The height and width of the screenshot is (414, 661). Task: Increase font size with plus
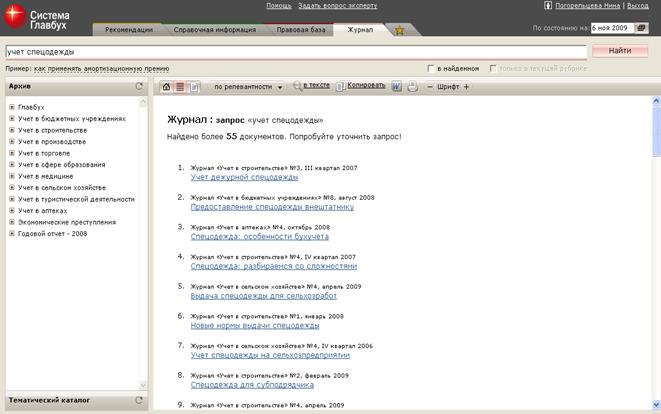pyautogui.click(x=466, y=87)
